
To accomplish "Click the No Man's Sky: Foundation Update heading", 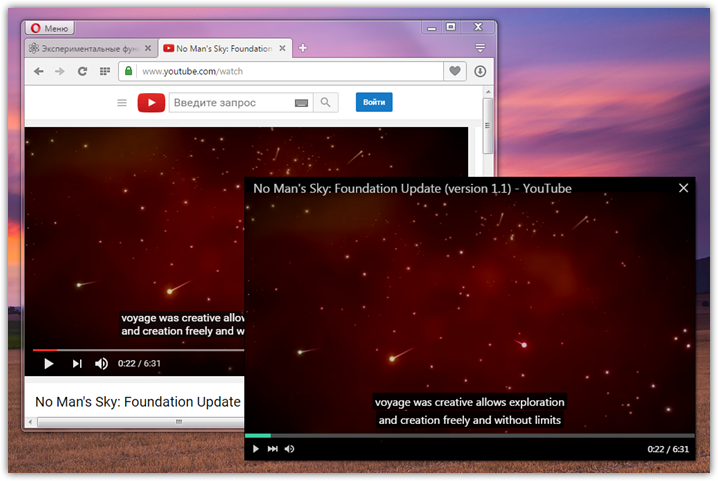I will [x=138, y=402].
